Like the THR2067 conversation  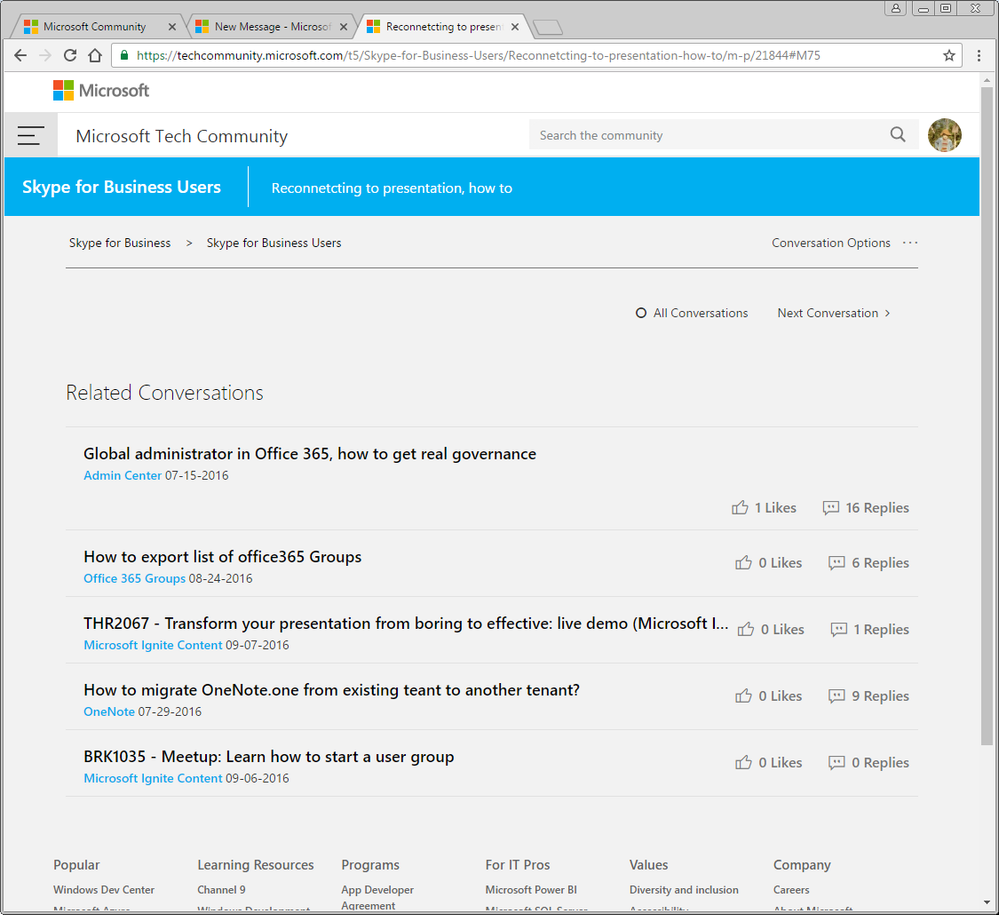pyautogui.click(x=745, y=630)
